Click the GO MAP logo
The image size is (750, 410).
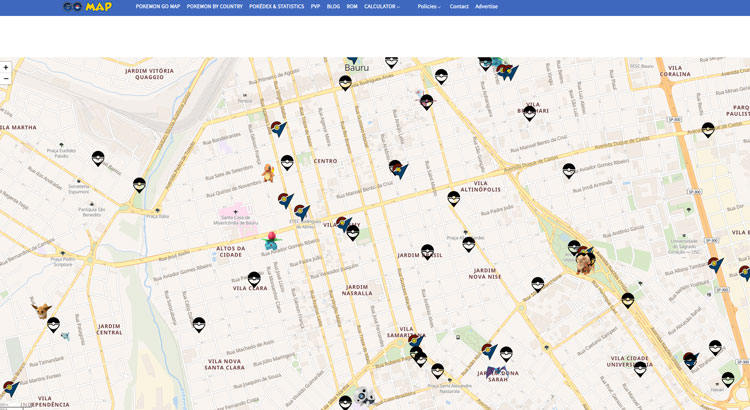[87, 6]
